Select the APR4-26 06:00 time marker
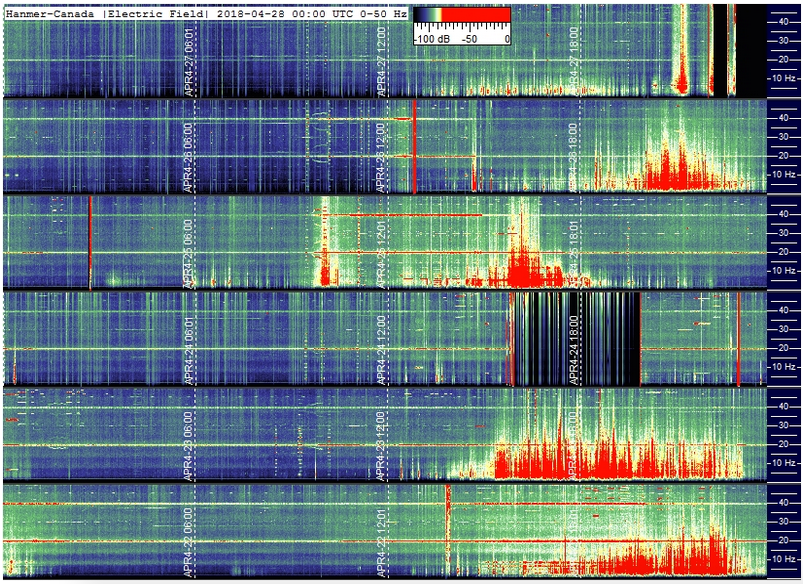The width and height of the screenshot is (803, 584). pos(189,157)
